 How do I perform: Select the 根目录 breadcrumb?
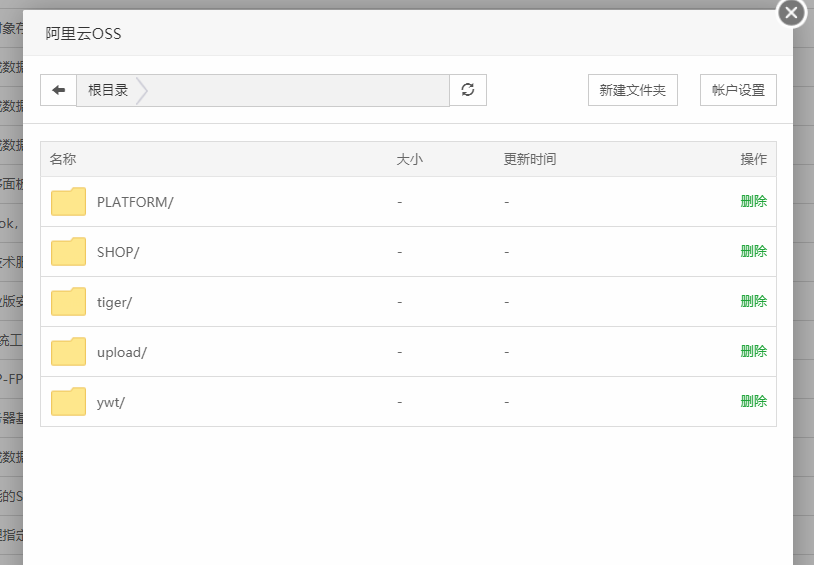[108, 90]
